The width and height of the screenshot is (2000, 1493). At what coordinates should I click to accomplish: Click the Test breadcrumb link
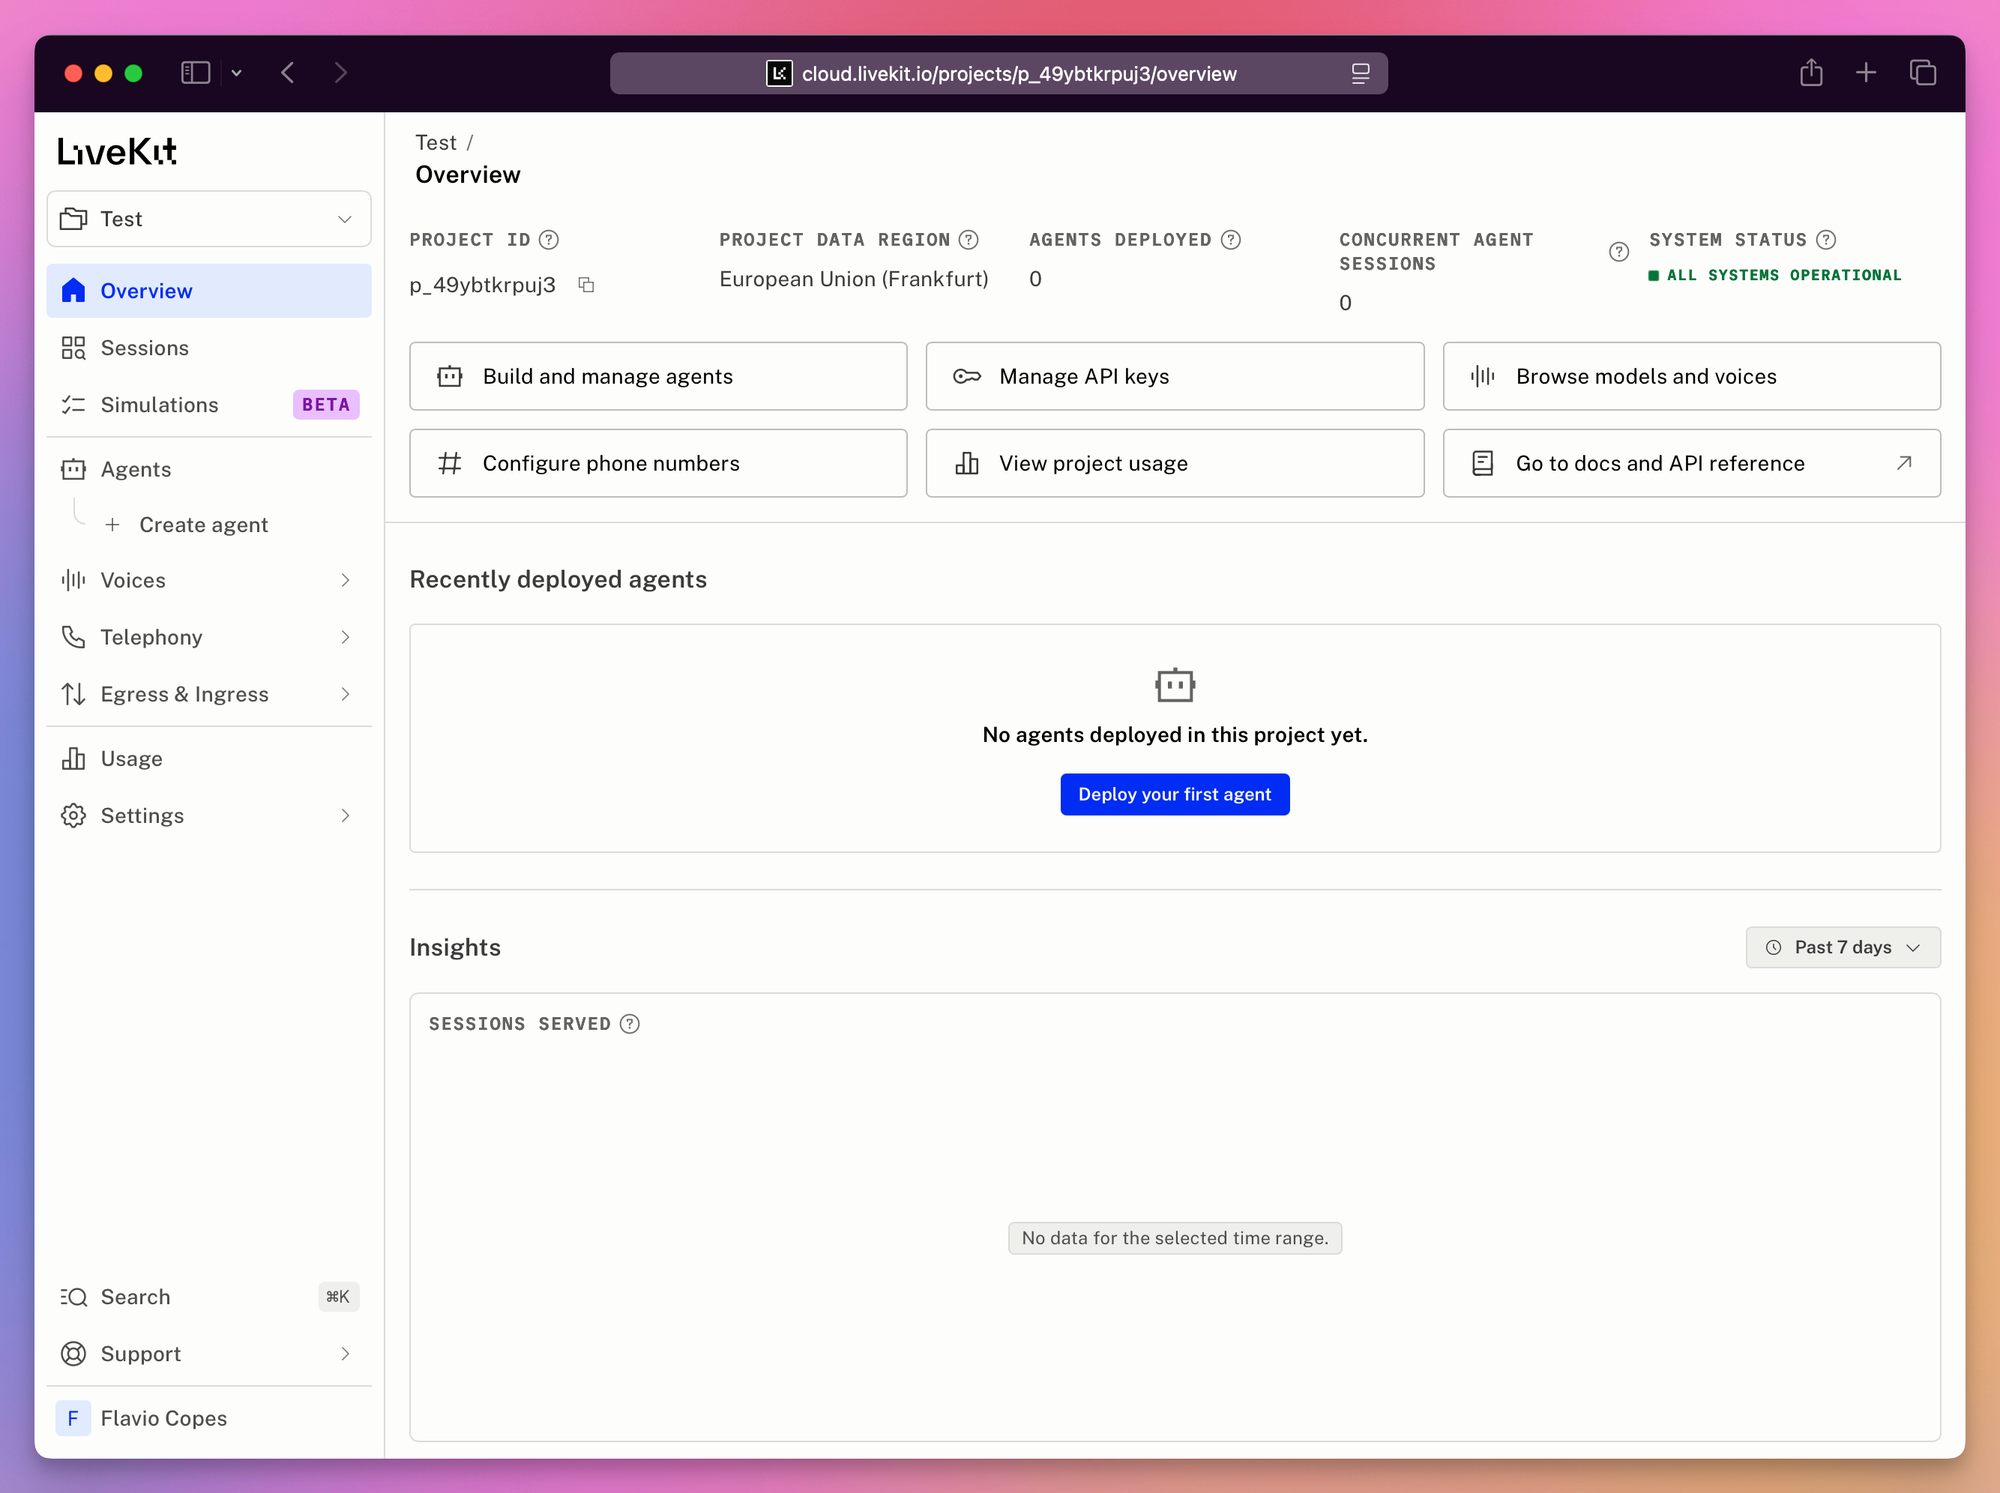tap(436, 143)
